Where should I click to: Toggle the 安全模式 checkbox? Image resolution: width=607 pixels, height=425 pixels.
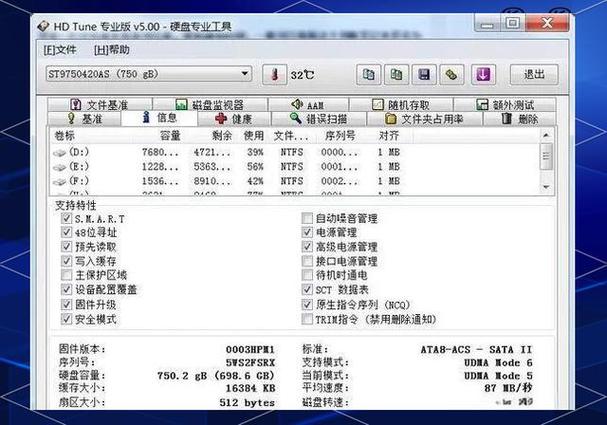click(67, 319)
